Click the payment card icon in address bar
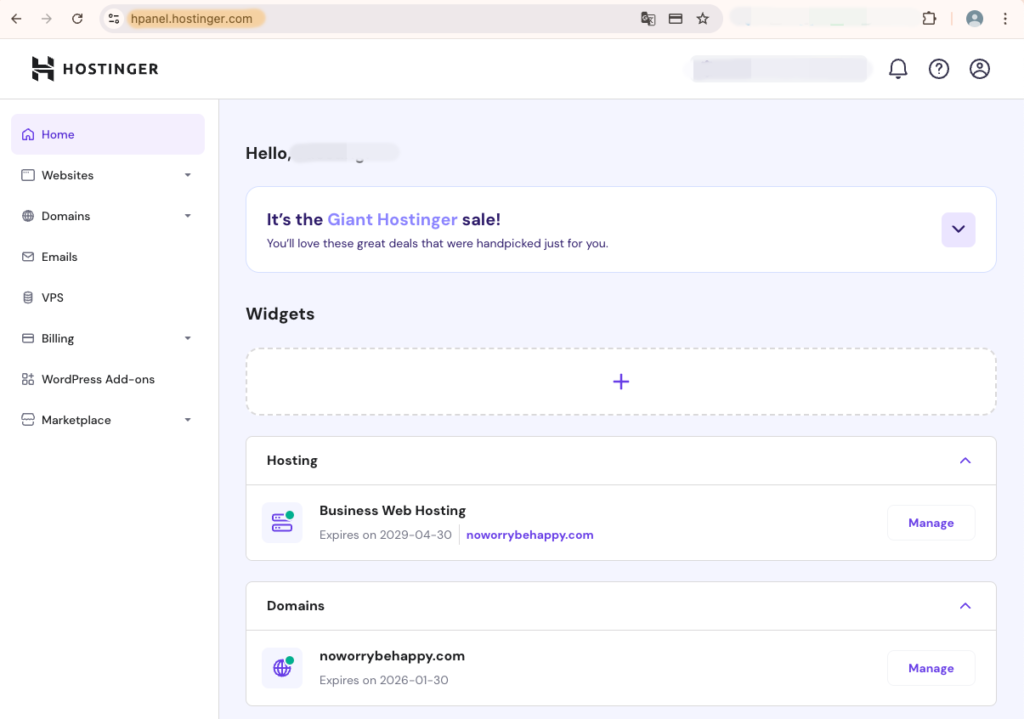 tap(675, 18)
